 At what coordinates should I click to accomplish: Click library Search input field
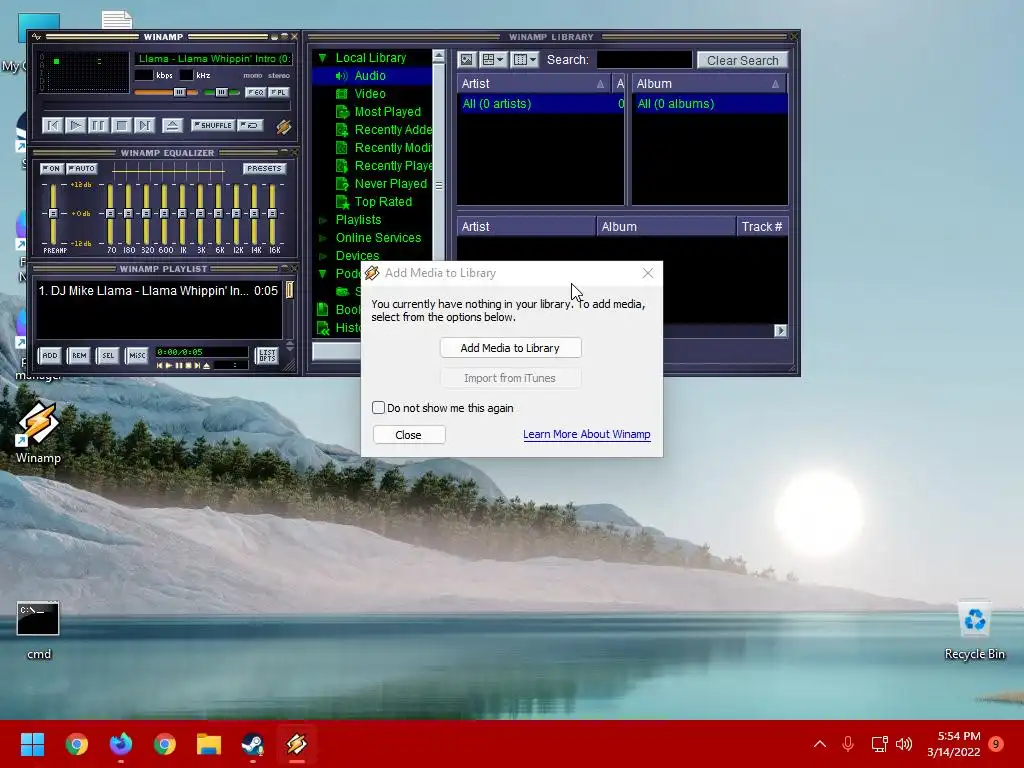pyautogui.click(x=644, y=60)
